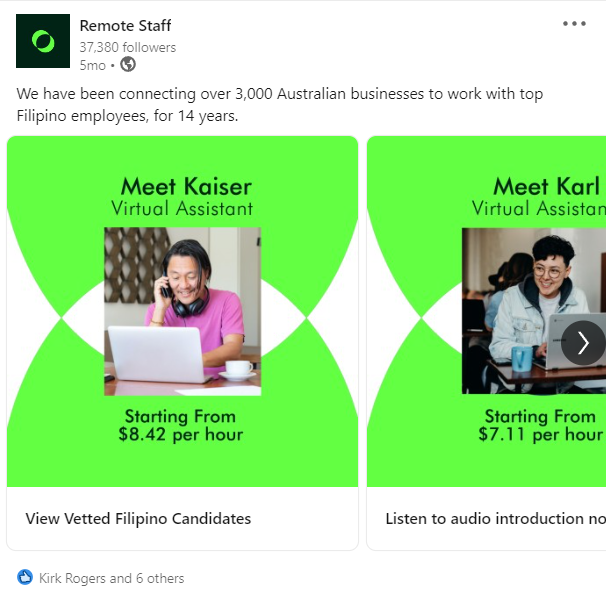Click the Remote Staff logo avatar
Screen dimensions: 606x592
[43, 41]
